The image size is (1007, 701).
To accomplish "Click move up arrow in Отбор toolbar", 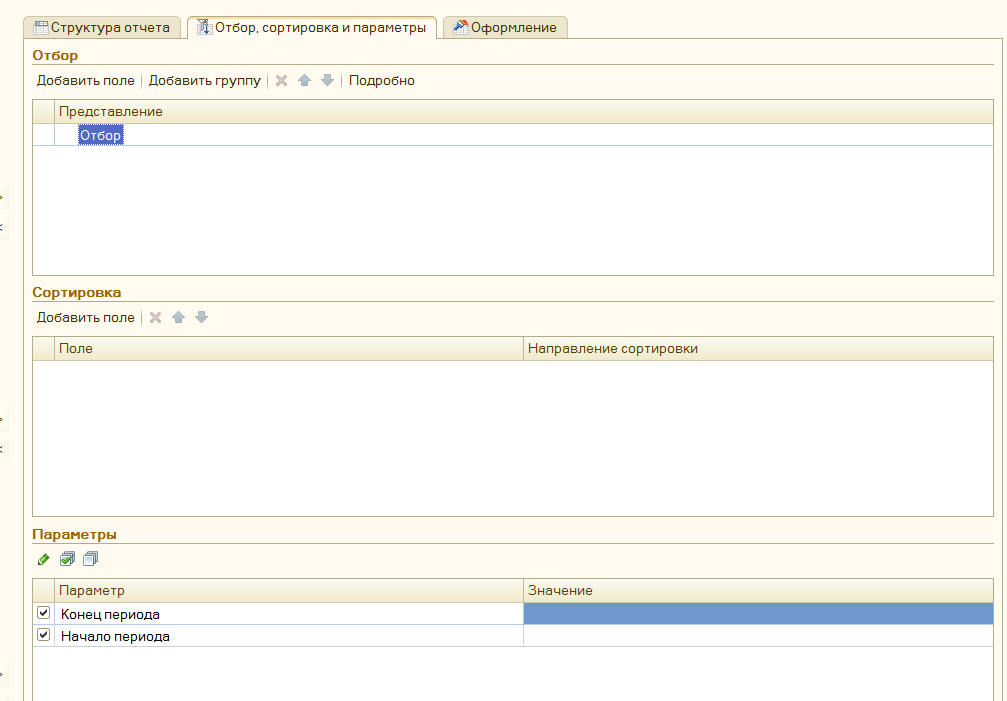I will click(305, 81).
